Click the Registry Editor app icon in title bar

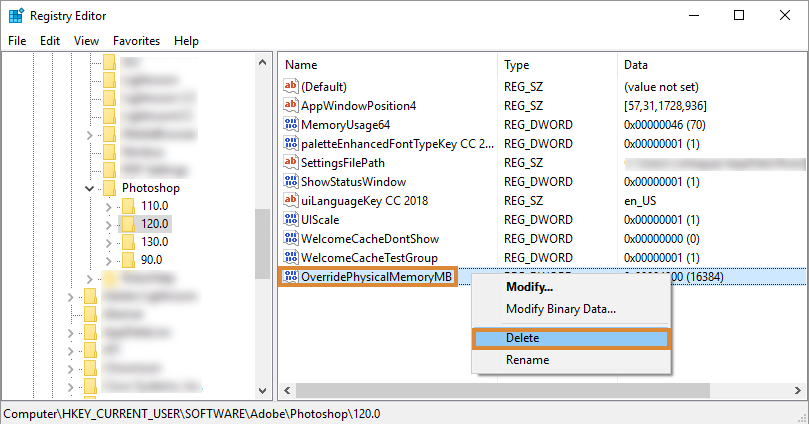tap(16, 16)
